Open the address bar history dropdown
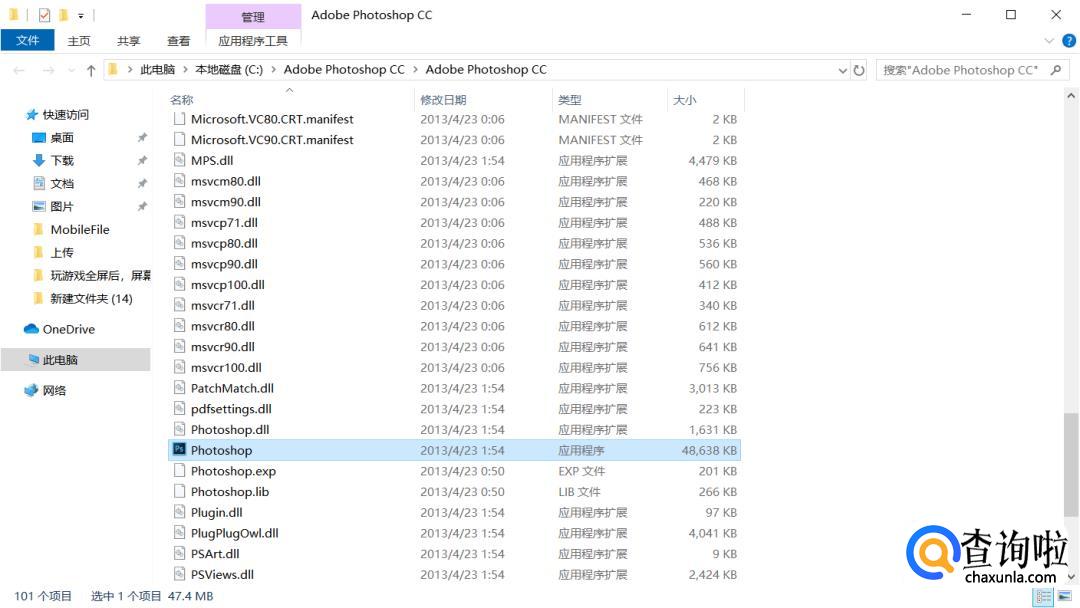Image resolution: width=1080 pixels, height=608 pixels. [842, 70]
